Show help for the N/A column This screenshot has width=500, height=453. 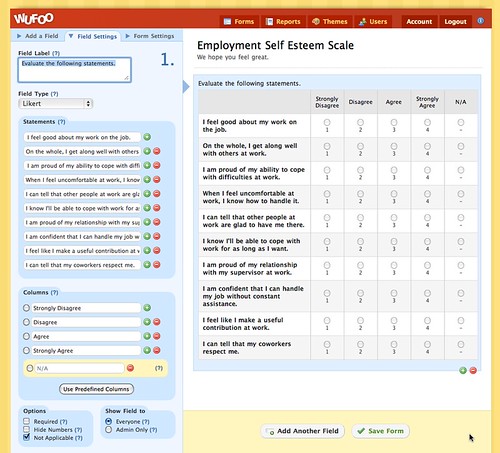[x=159, y=368]
